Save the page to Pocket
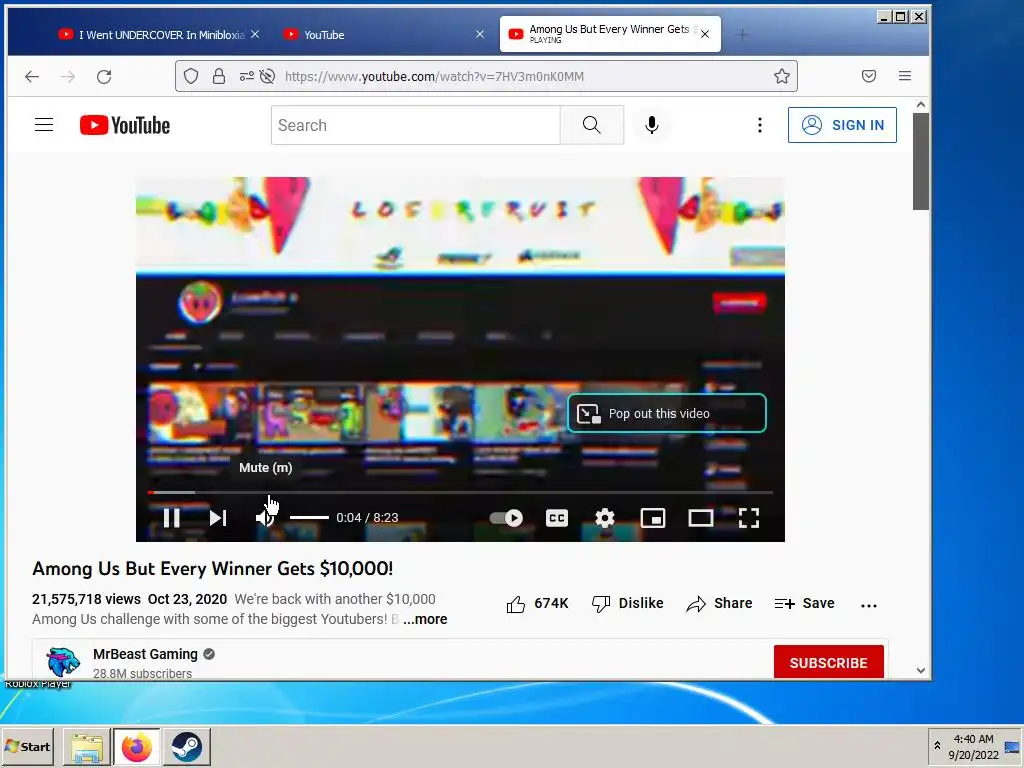The image size is (1024, 768). pyautogui.click(x=869, y=76)
